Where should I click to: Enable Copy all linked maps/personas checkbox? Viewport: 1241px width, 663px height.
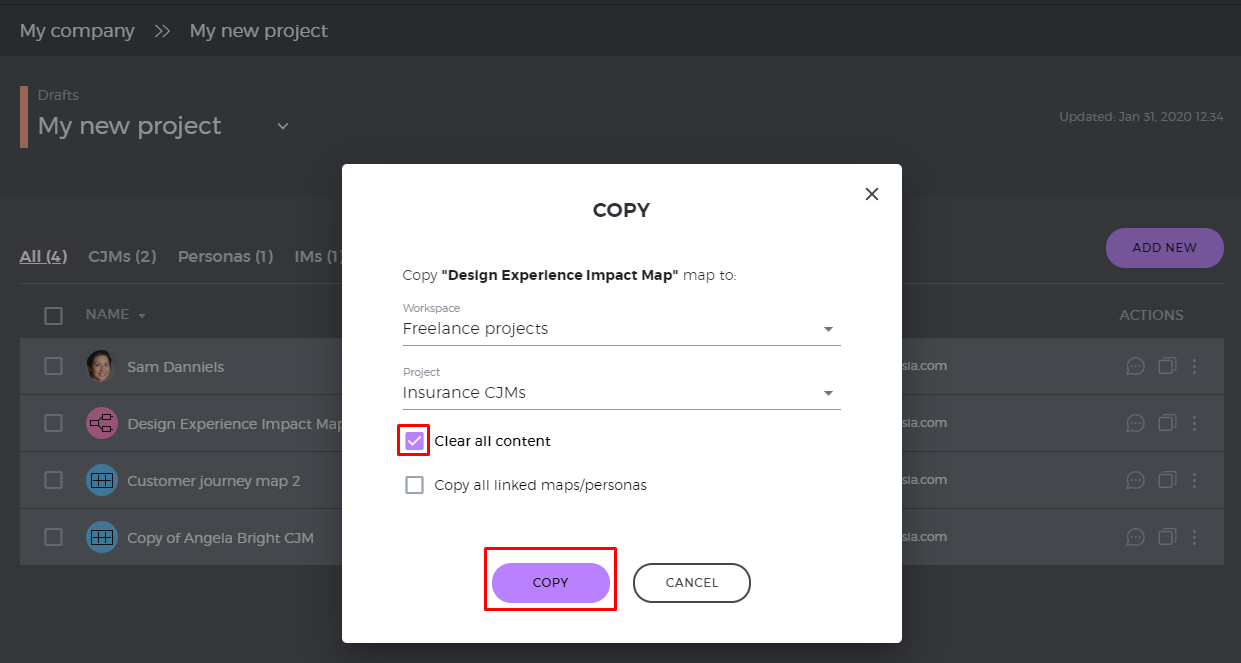(414, 485)
